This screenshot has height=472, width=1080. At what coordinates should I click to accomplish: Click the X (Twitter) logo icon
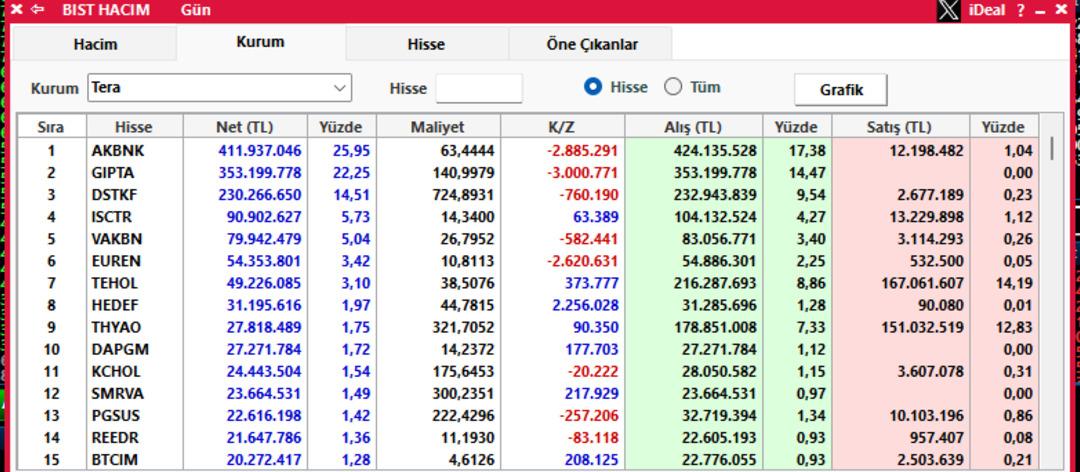pyautogui.click(x=948, y=10)
